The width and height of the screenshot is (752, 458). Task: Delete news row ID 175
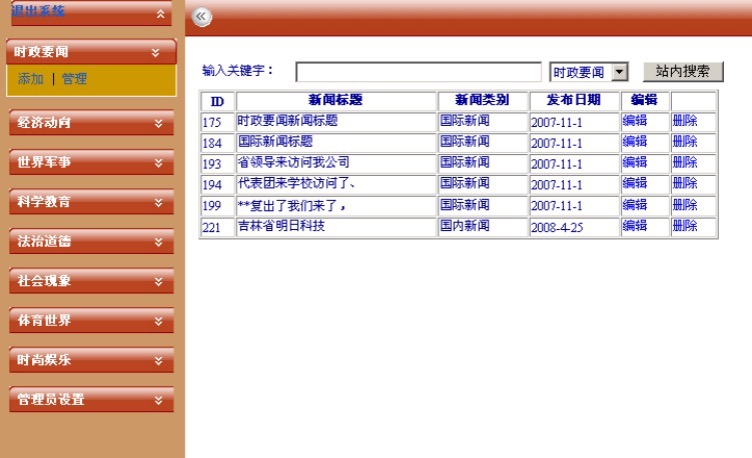point(685,121)
